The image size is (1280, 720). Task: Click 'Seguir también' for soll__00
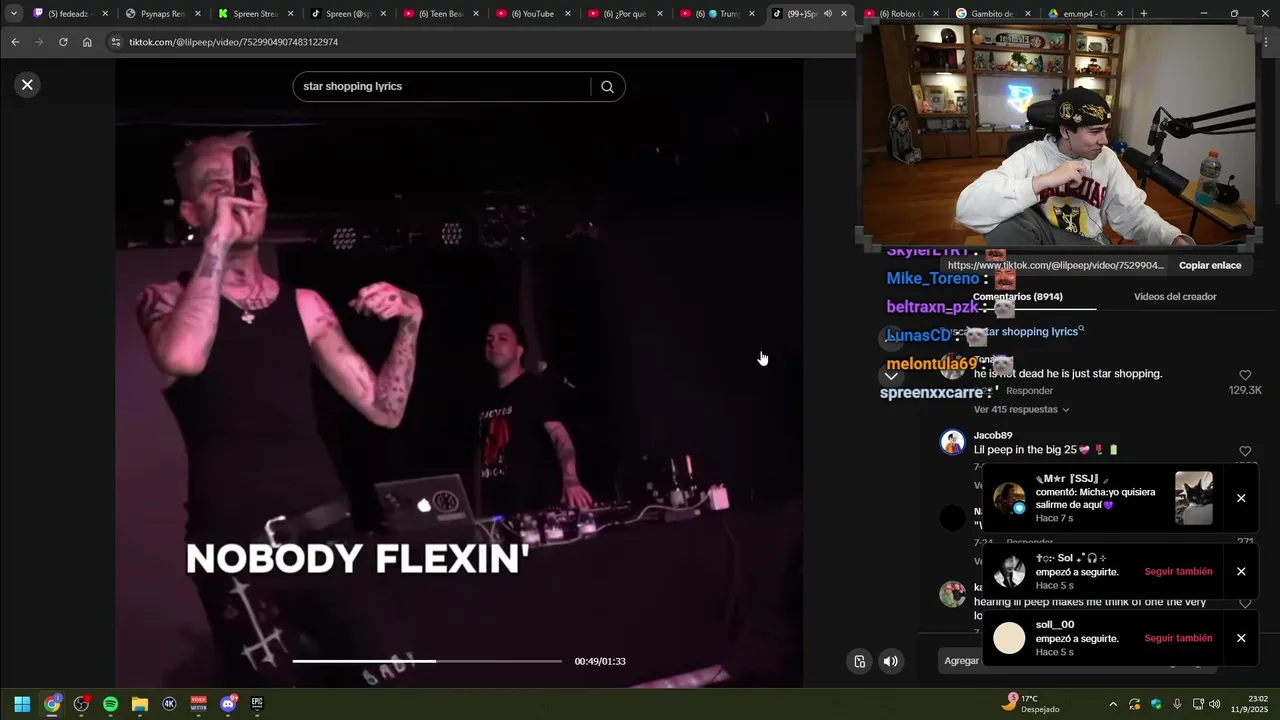(x=1178, y=638)
